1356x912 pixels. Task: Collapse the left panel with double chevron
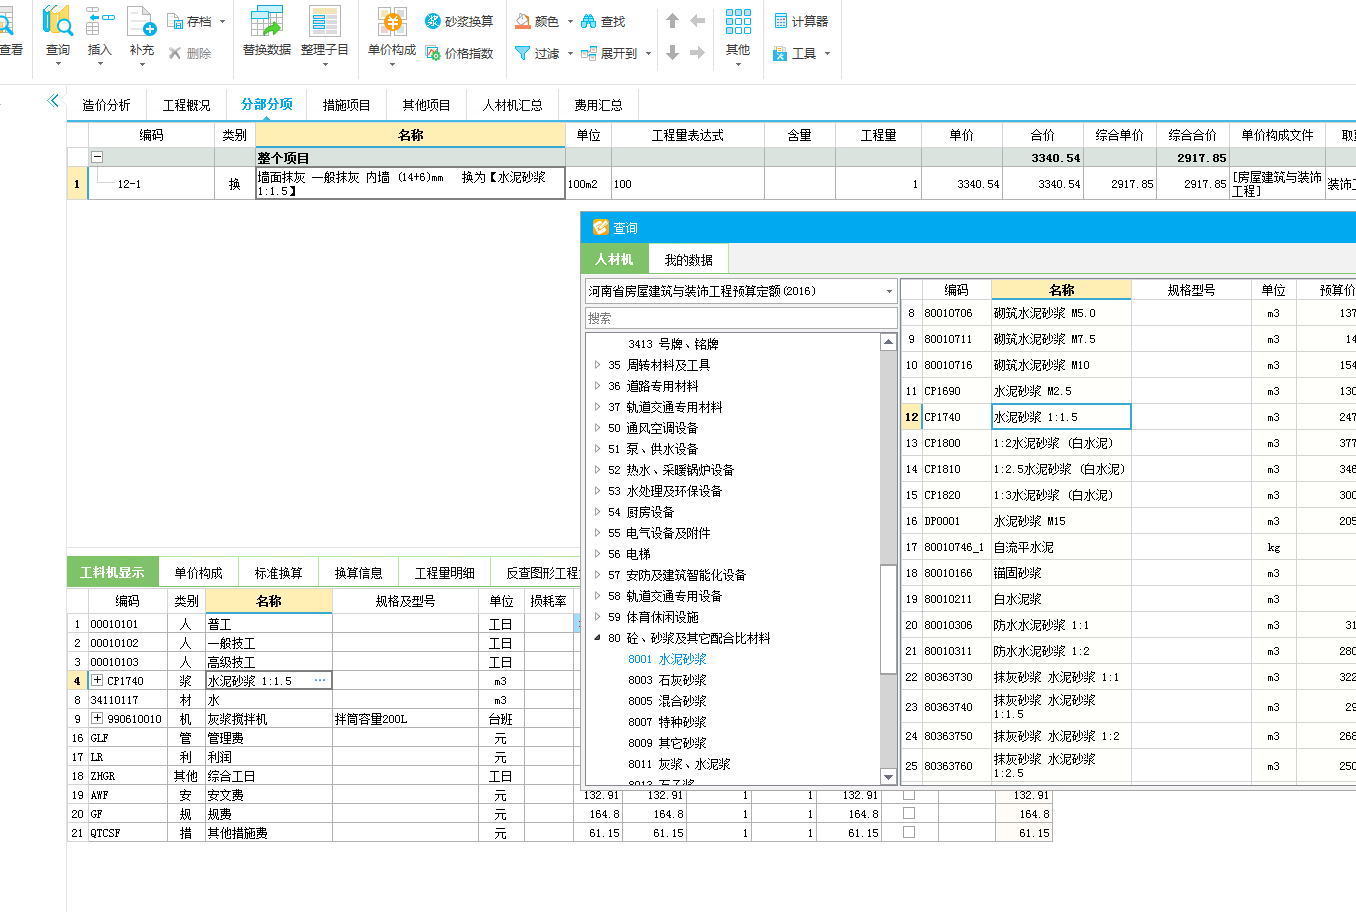pos(54,100)
